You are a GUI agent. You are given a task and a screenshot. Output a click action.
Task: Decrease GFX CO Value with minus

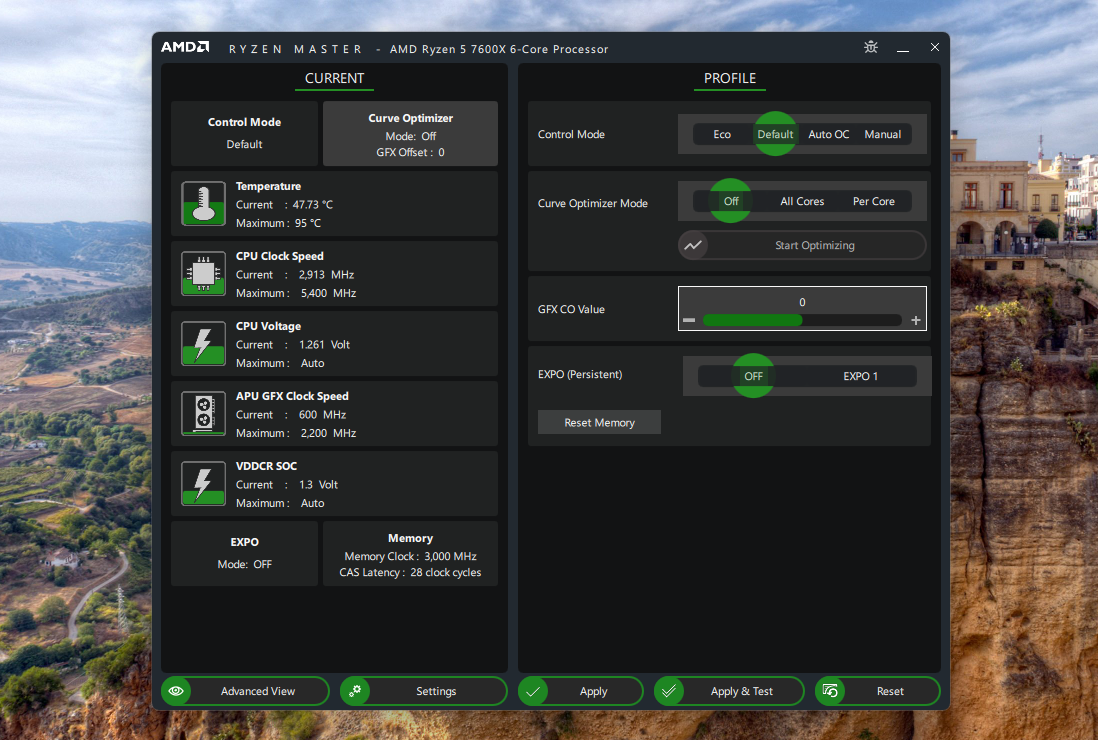(x=689, y=320)
